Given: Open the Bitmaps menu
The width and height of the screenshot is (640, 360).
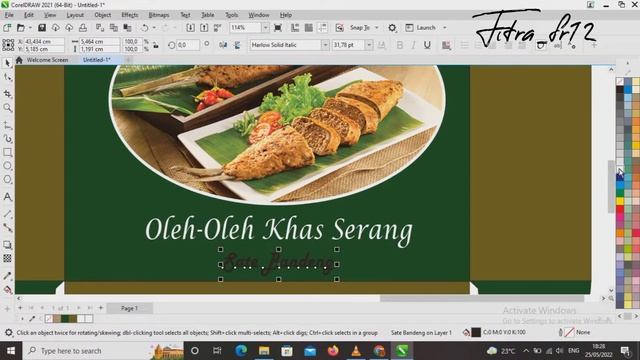Looking at the screenshot, I should click(159, 15).
